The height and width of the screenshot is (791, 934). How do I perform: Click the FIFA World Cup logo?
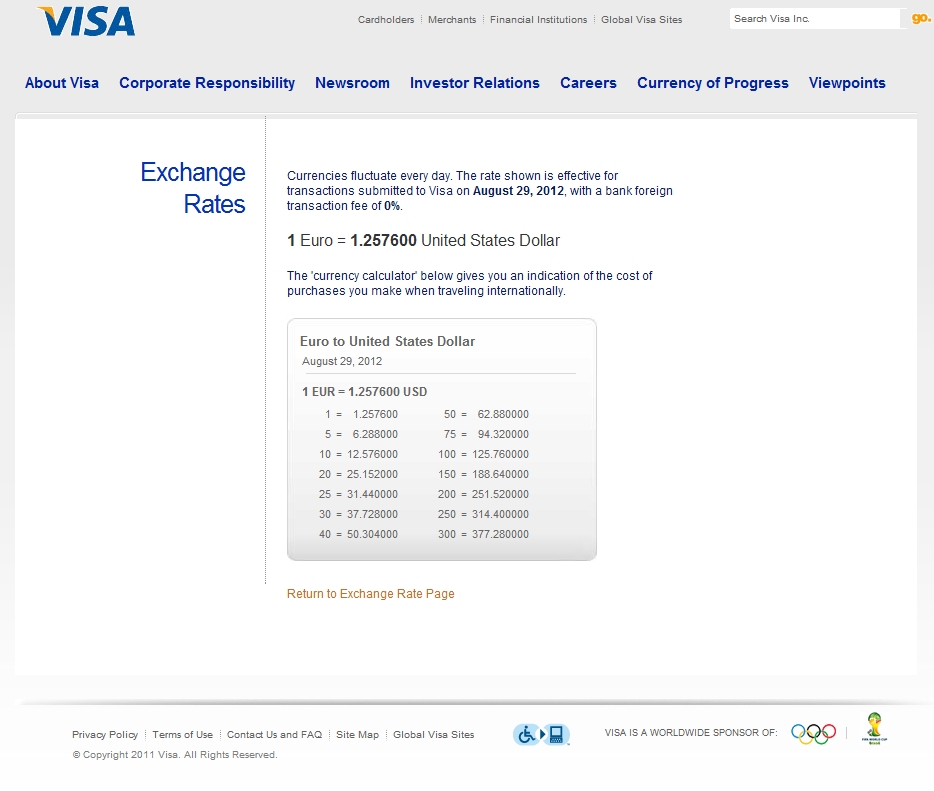coord(874,728)
